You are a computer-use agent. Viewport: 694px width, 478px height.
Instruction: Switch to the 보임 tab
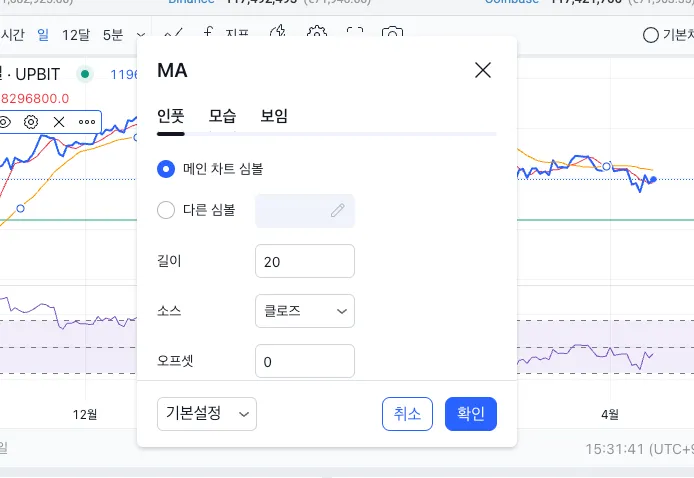pos(274,116)
